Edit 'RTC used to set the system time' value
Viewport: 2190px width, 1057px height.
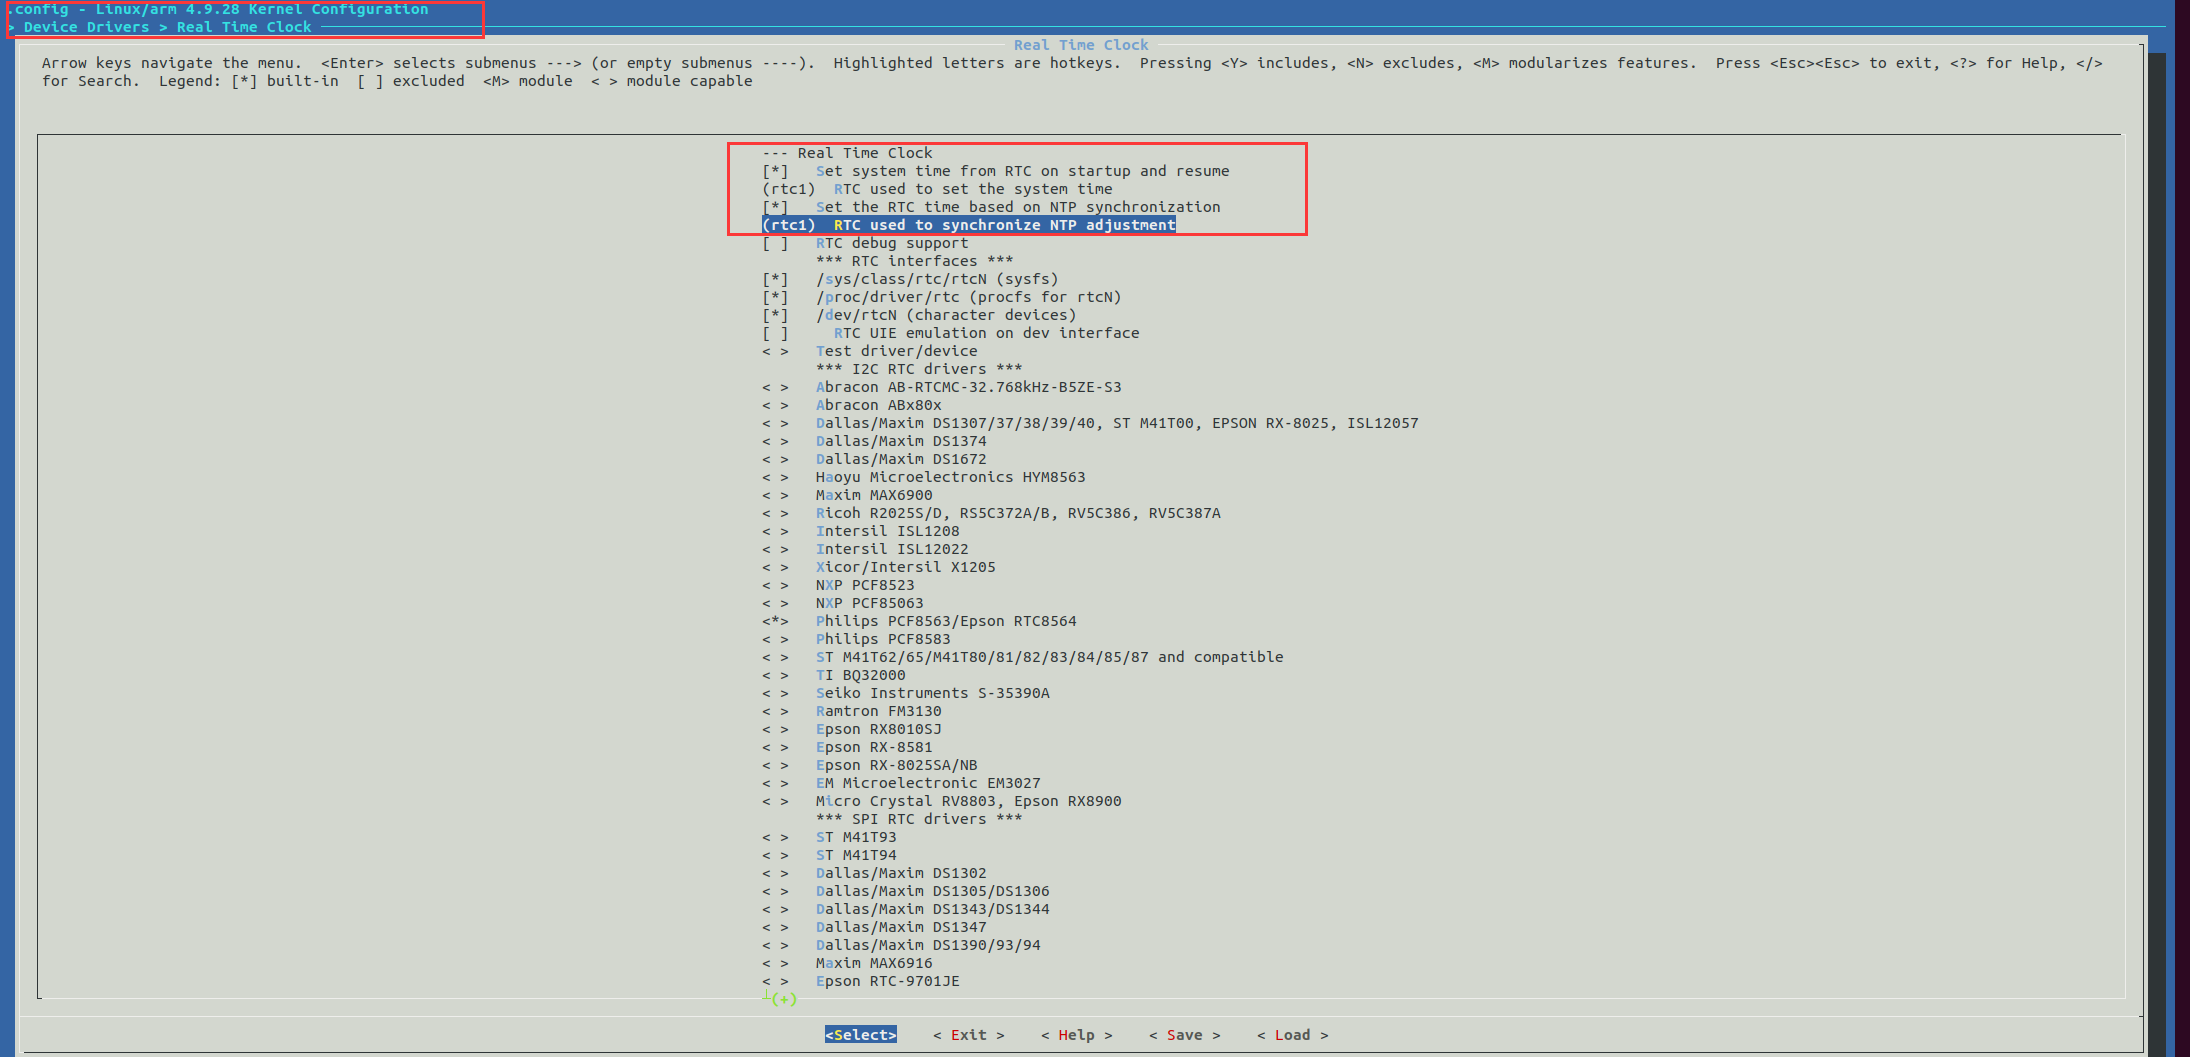tap(937, 189)
